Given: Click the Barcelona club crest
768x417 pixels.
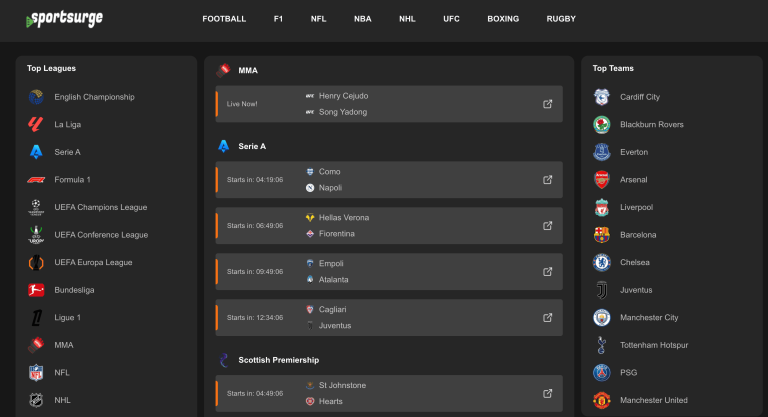Looking at the screenshot, I should [601, 235].
